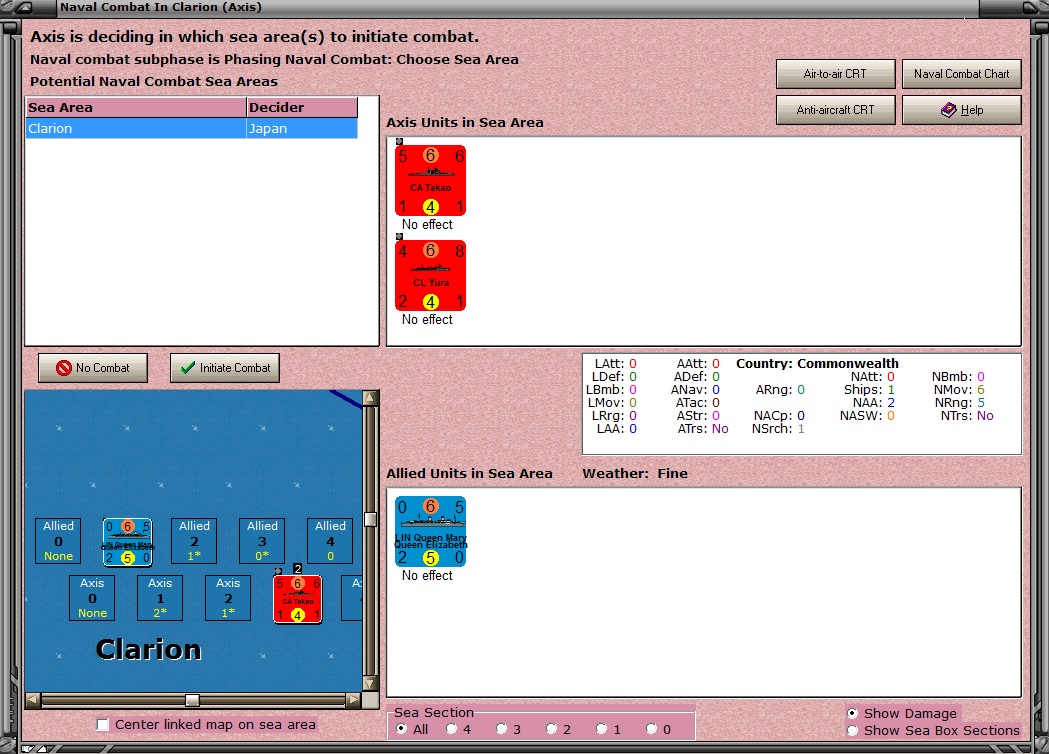Click the map vertical scrollbar thumb
The width and height of the screenshot is (1049, 754).
(x=371, y=519)
